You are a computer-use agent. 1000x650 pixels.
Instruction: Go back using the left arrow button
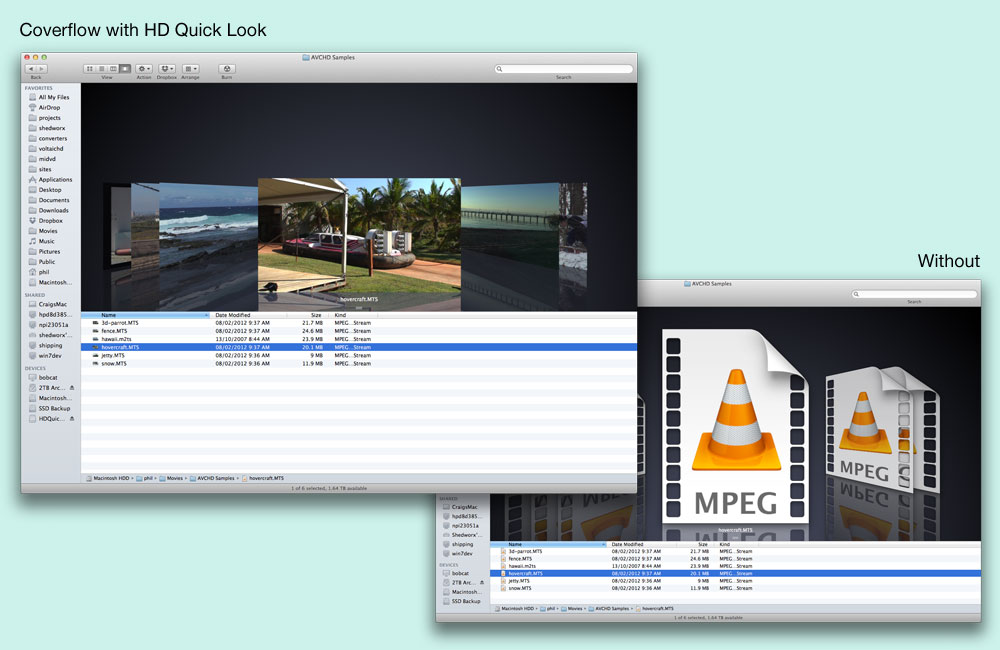(x=31, y=69)
